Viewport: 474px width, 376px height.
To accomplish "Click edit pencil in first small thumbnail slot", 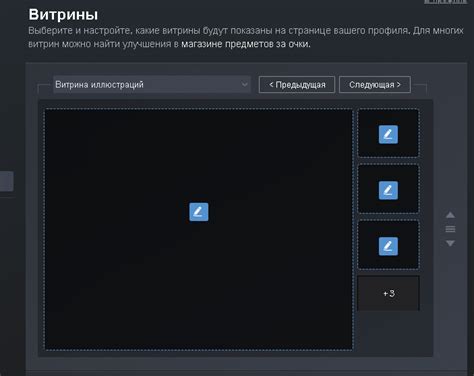I will tap(388, 134).
